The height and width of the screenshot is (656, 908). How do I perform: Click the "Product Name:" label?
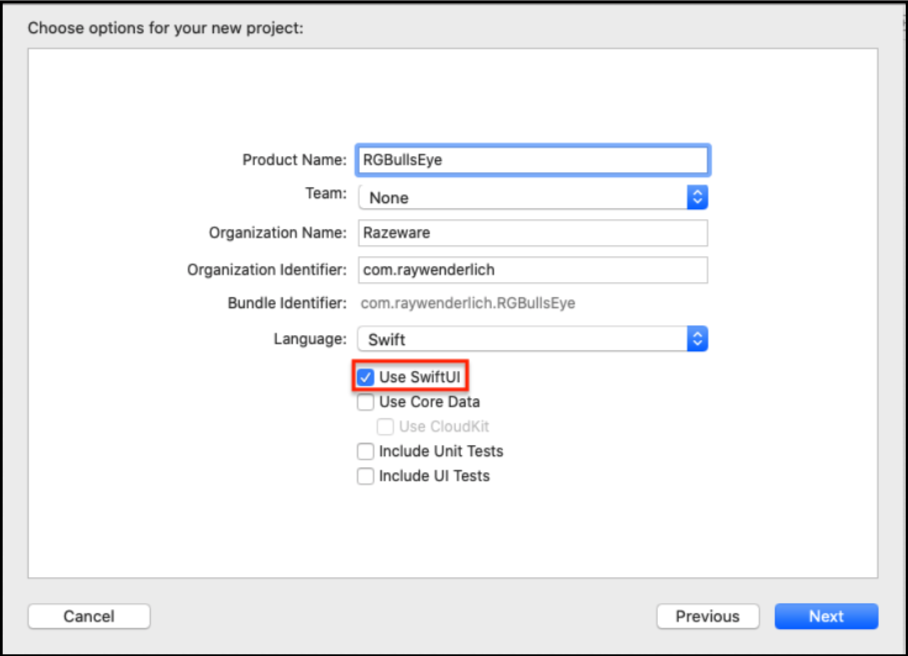294,160
